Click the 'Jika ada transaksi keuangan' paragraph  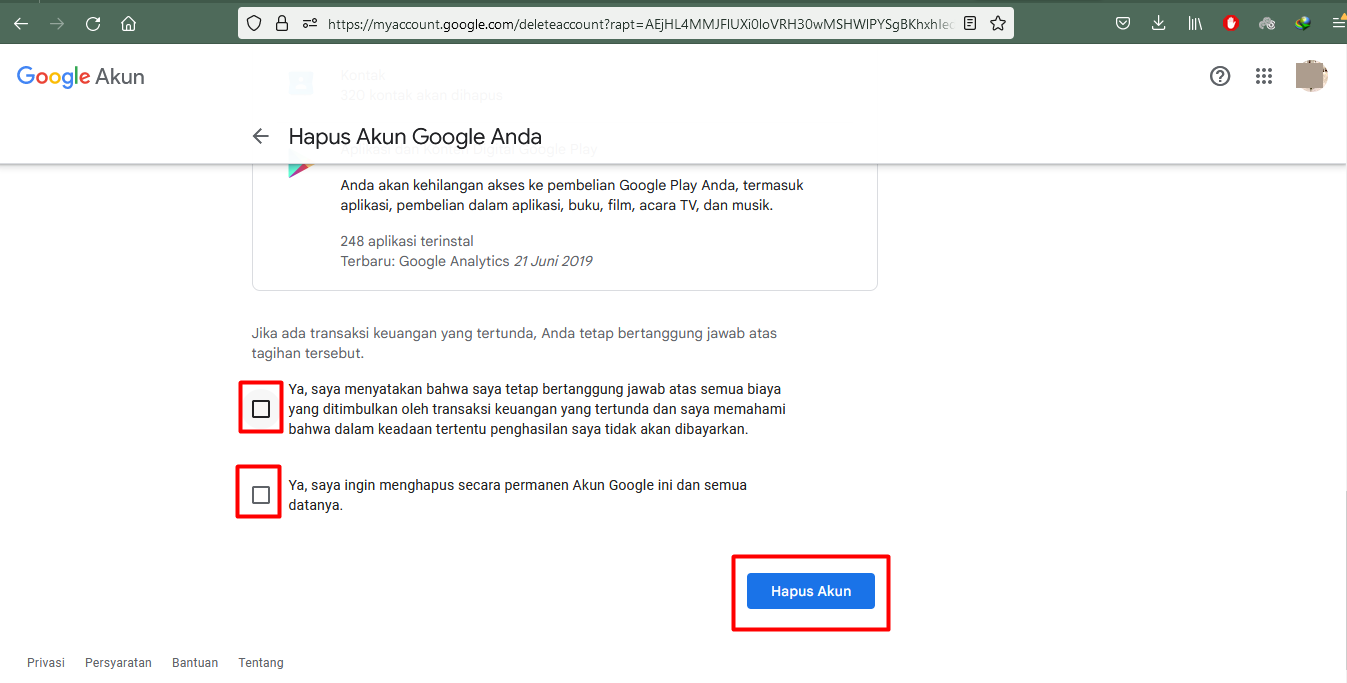click(514, 343)
